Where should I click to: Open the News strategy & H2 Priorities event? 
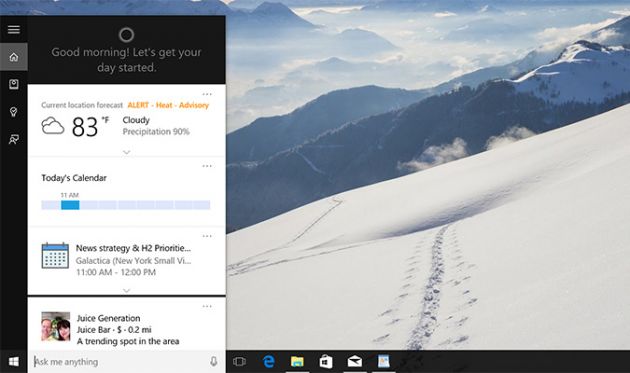point(133,248)
